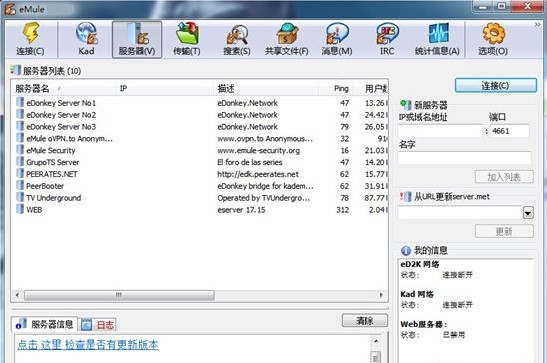Click the Kad 网络 status heading
The image size is (547, 363).
pos(417,294)
